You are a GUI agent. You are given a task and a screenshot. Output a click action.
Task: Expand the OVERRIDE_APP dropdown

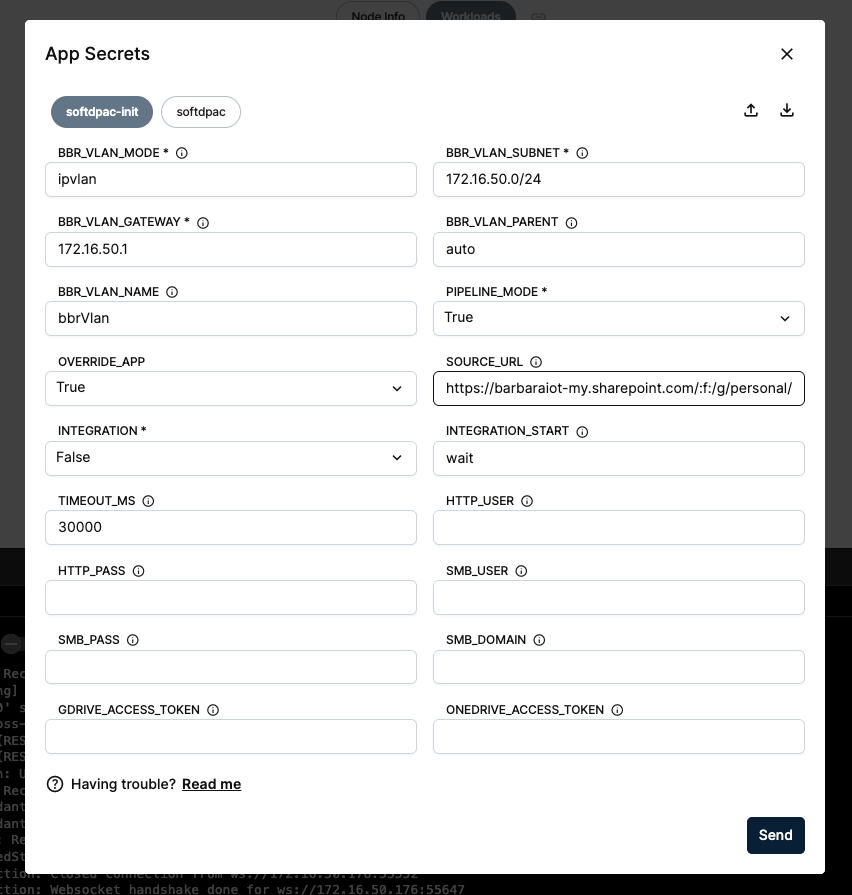231,389
